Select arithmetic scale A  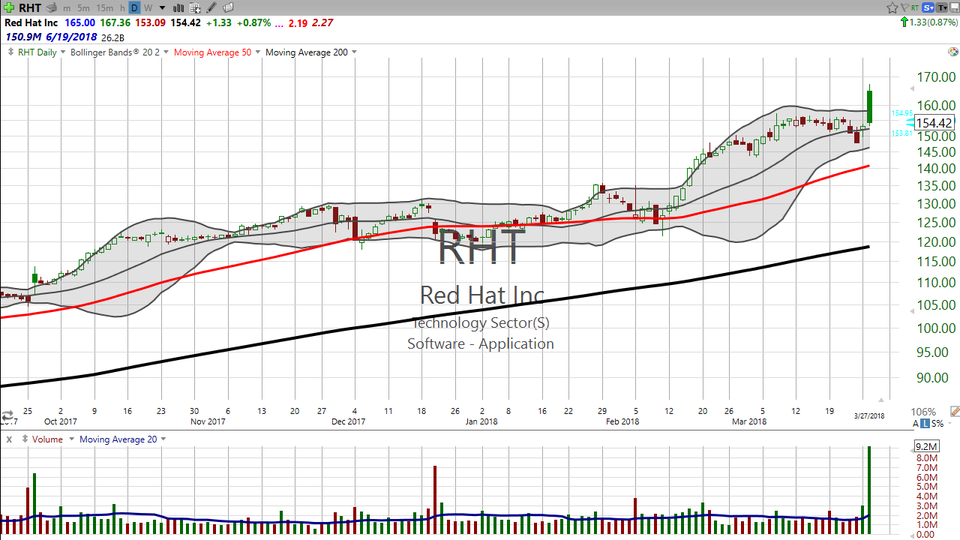(x=915, y=423)
